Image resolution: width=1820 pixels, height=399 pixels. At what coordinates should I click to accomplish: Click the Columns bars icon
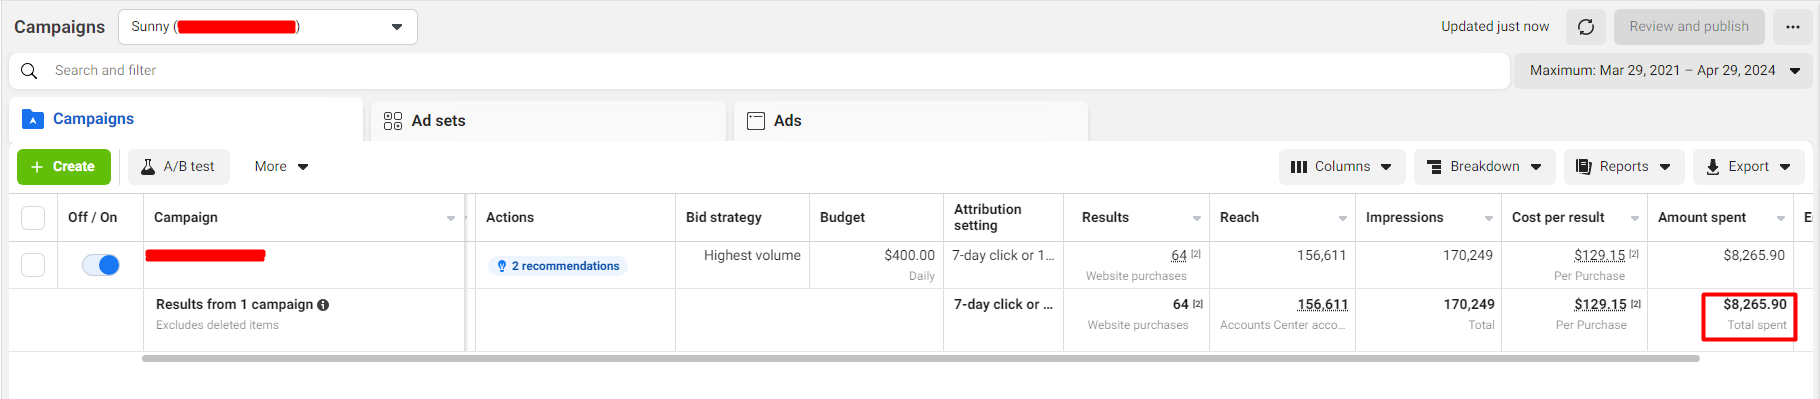point(1299,167)
